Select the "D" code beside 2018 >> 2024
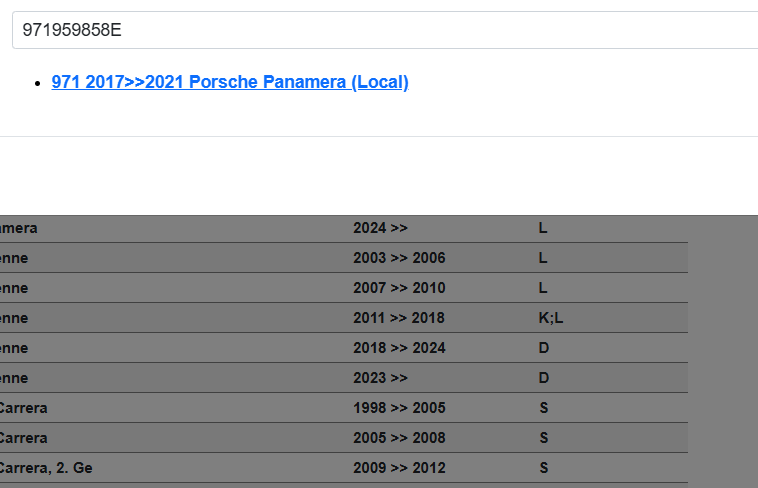 (544, 348)
